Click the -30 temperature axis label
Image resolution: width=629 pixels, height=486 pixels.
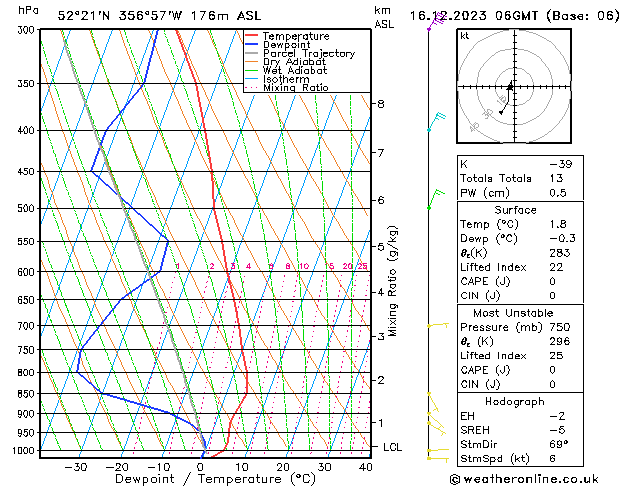75,467
